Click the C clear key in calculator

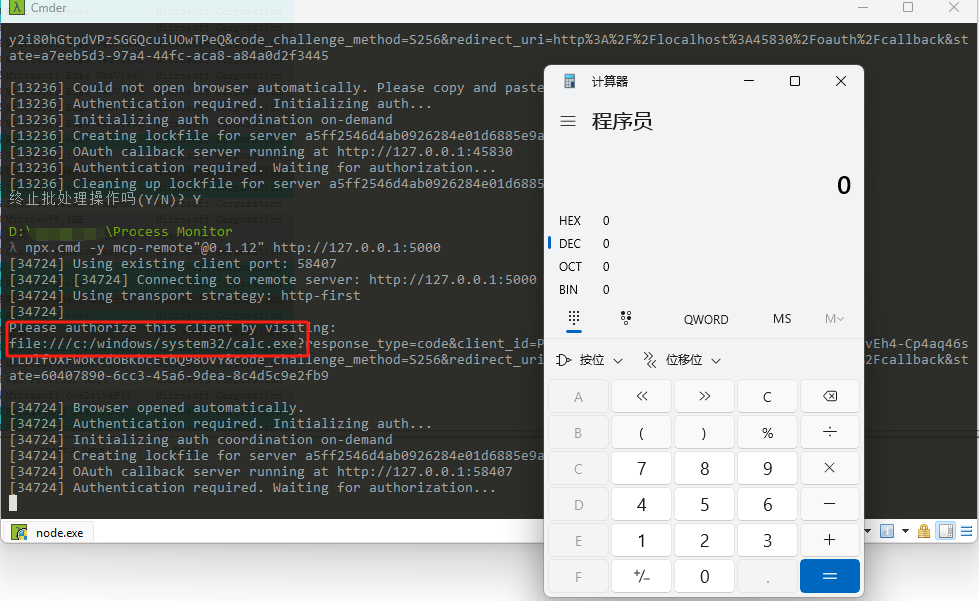coord(767,396)
